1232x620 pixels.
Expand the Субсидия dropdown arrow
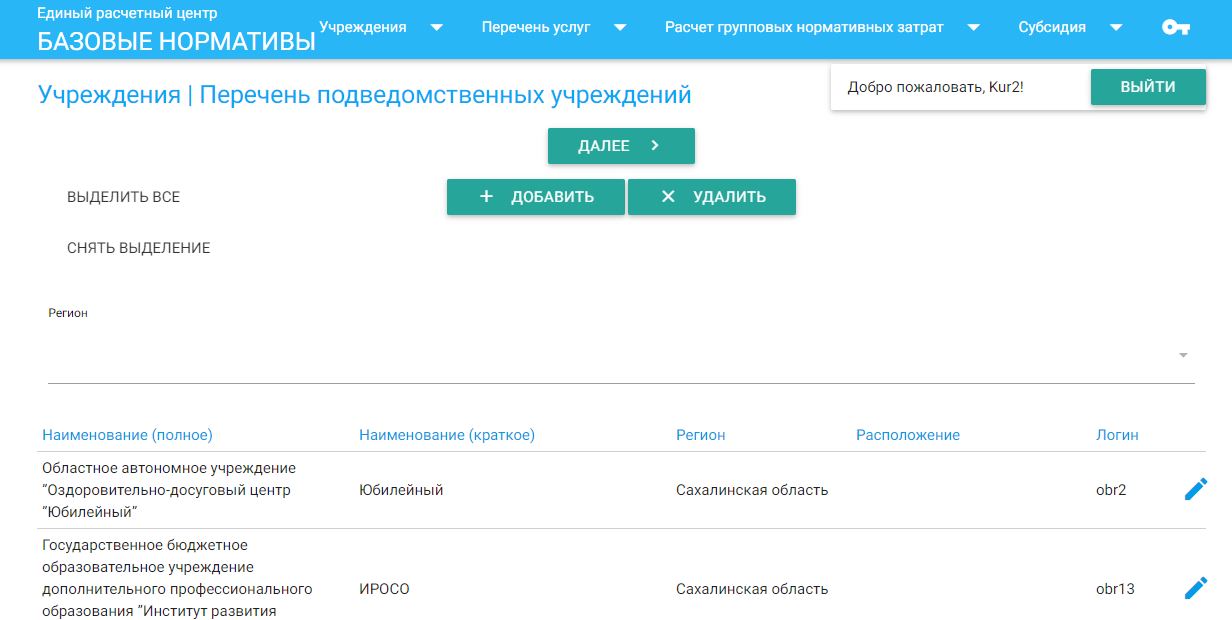(1116, 28)
